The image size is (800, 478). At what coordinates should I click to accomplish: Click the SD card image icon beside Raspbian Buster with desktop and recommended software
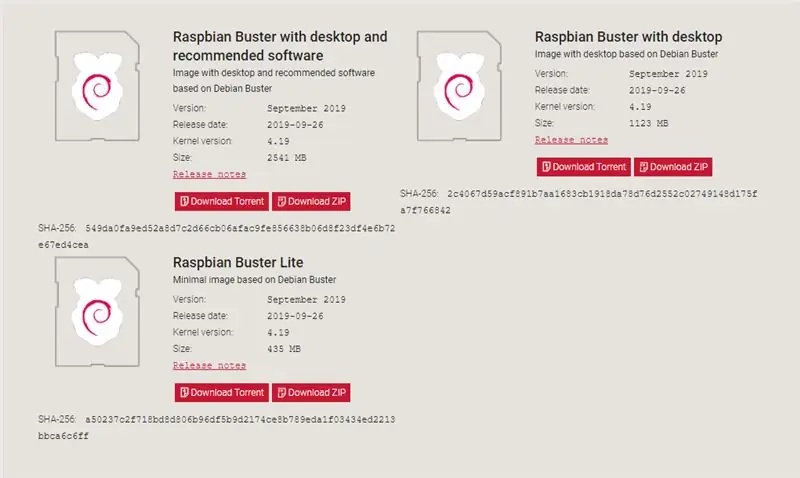(97, 86)
